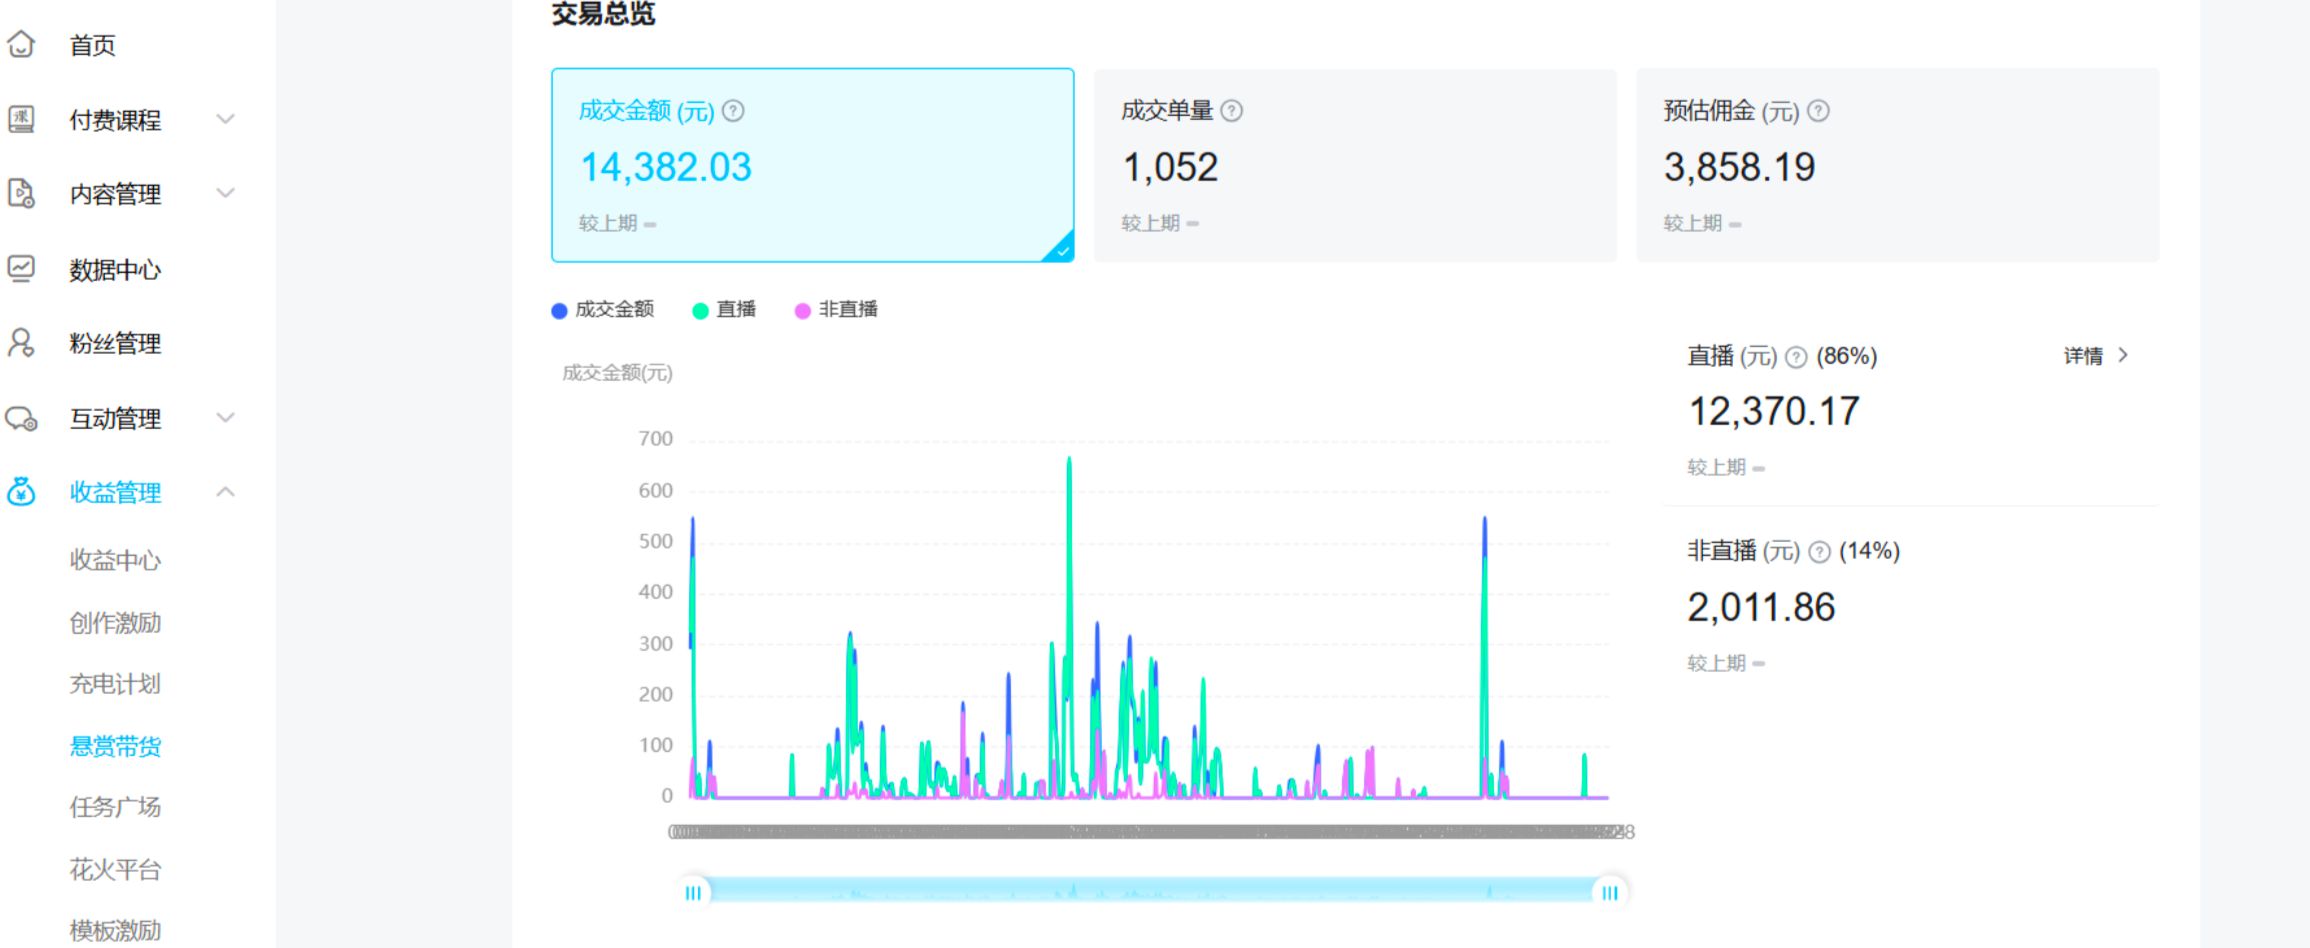Toggle 直播 series in chart legend
2310x948 pixels.
click(724, 310)
